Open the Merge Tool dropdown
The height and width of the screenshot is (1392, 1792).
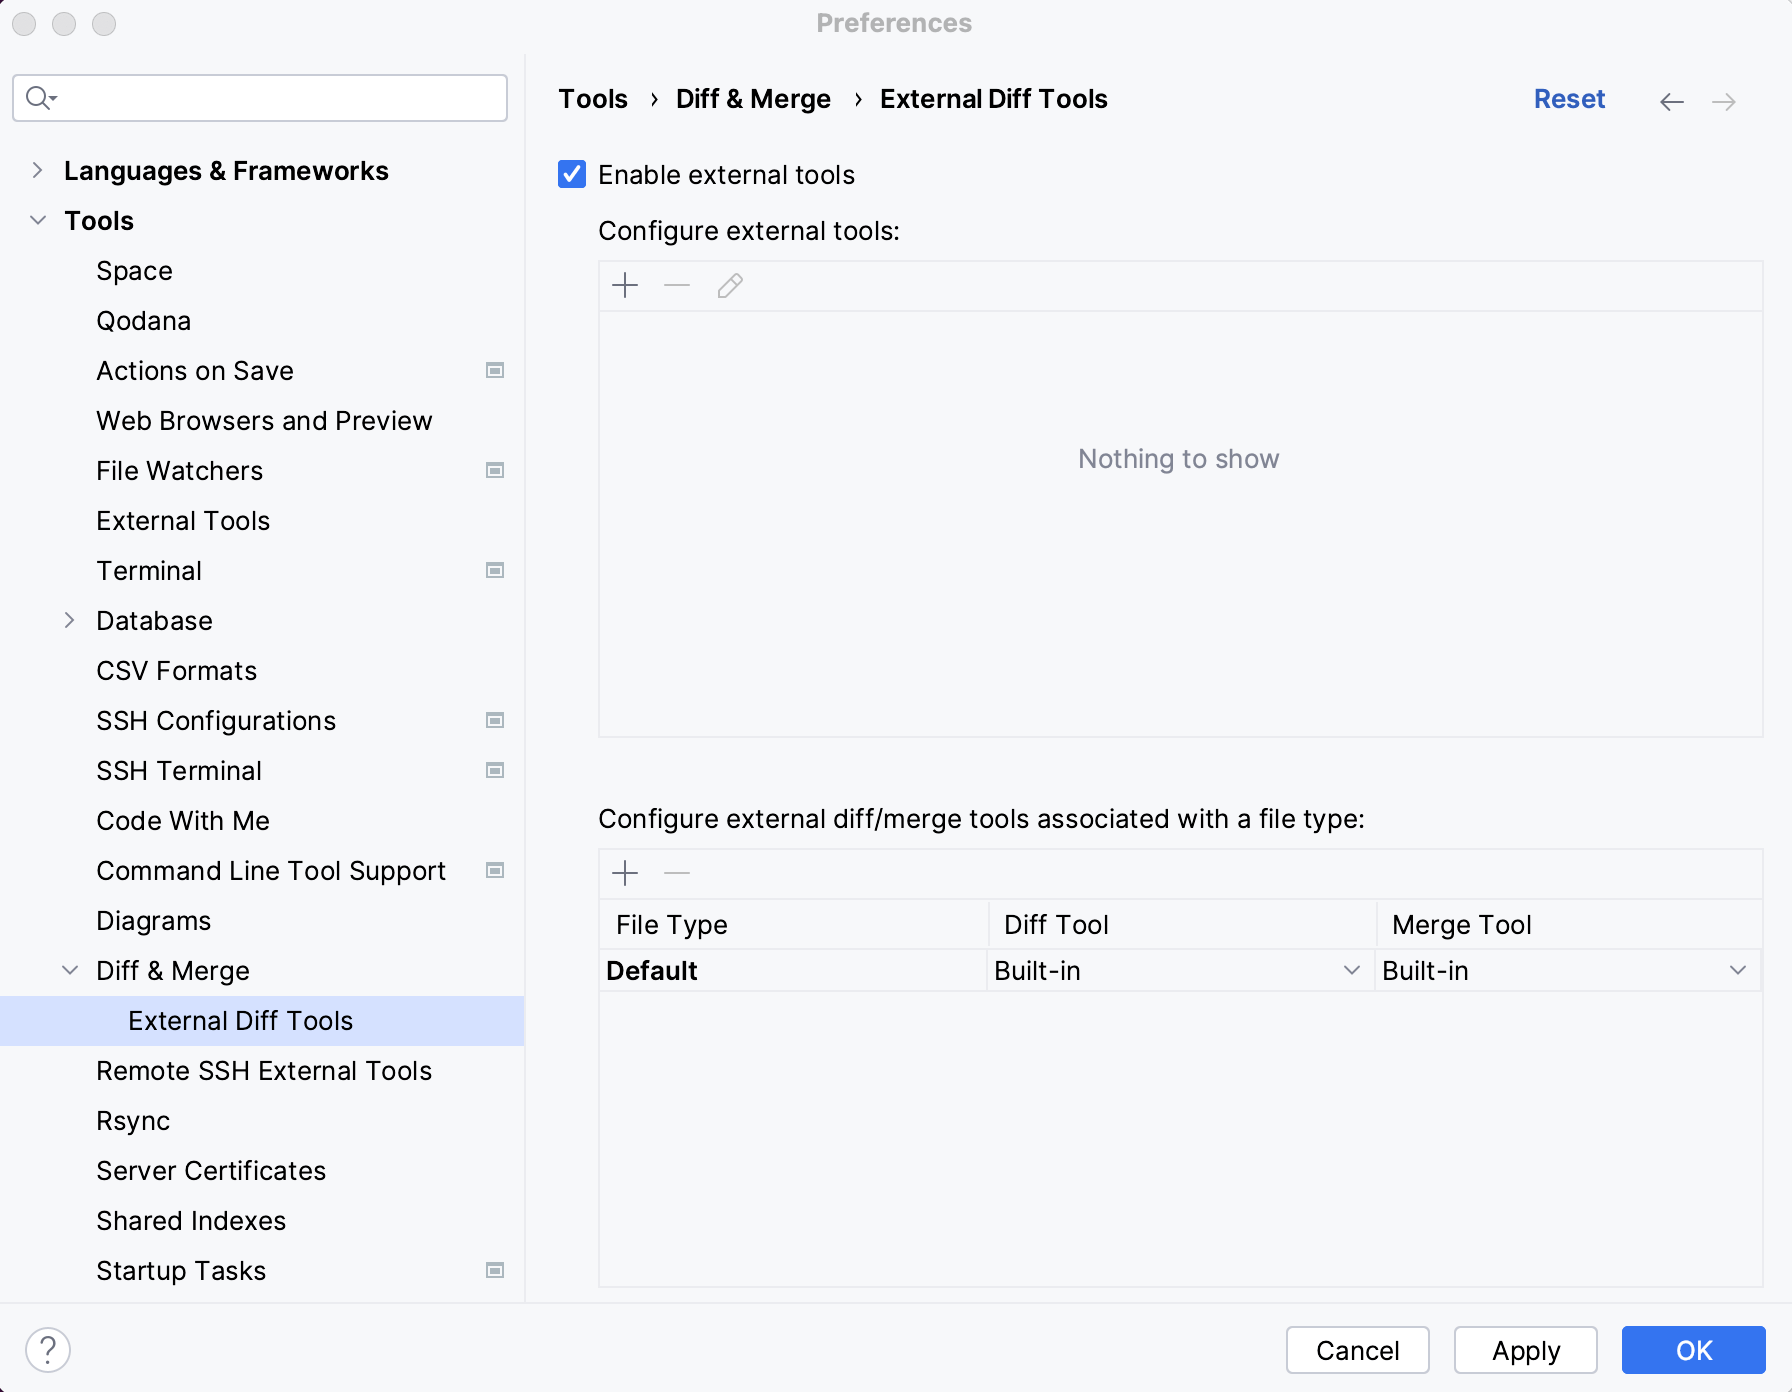tap(1737, 970)
